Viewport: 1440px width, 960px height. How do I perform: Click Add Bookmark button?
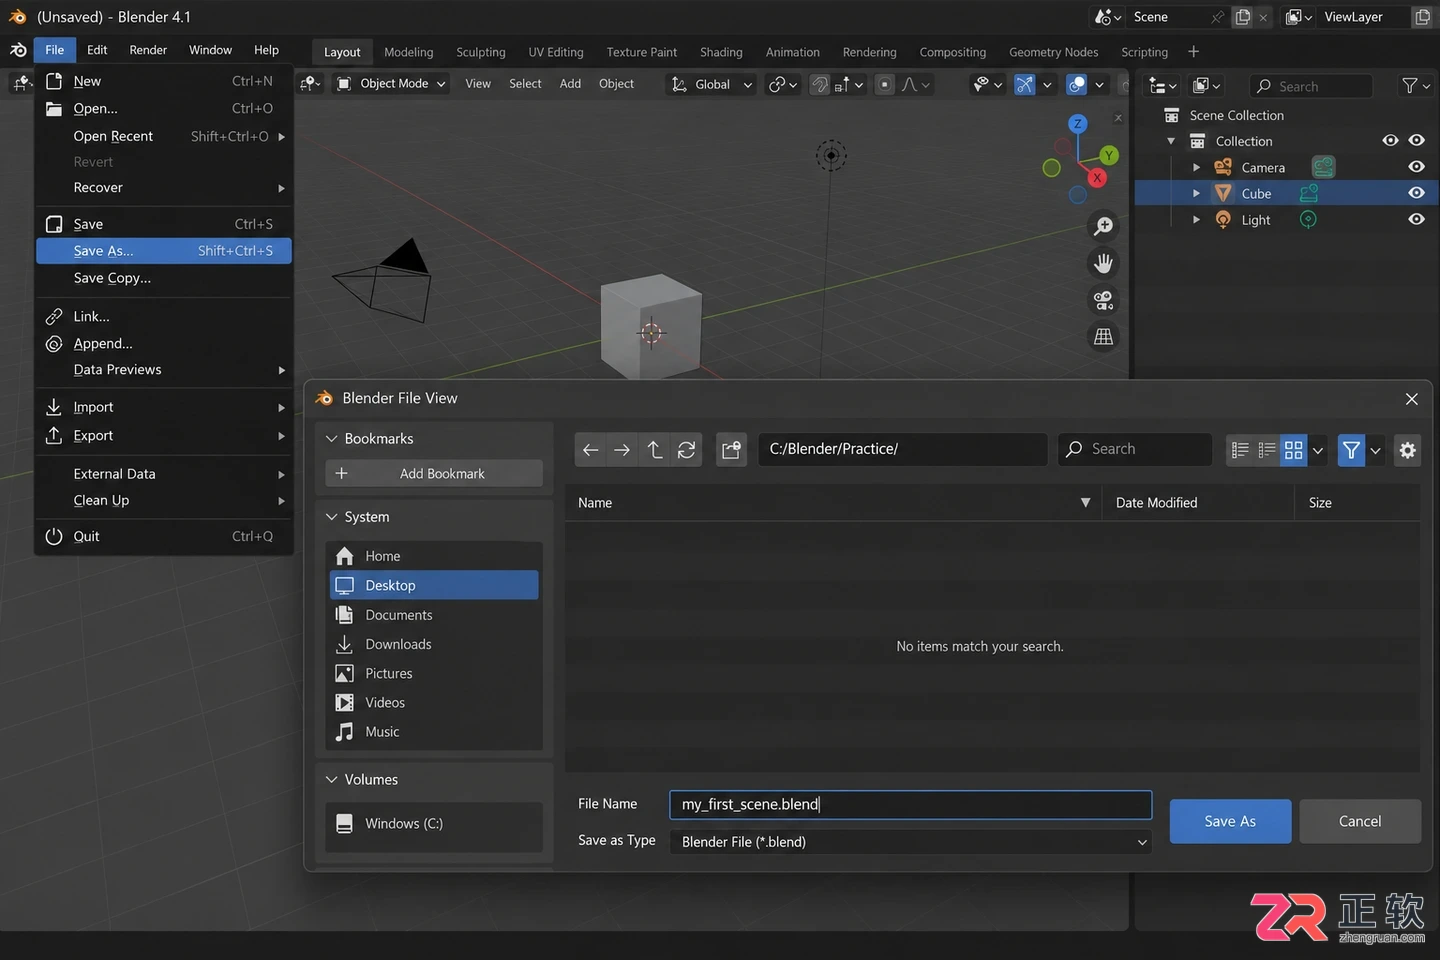[x=434, y=474]
